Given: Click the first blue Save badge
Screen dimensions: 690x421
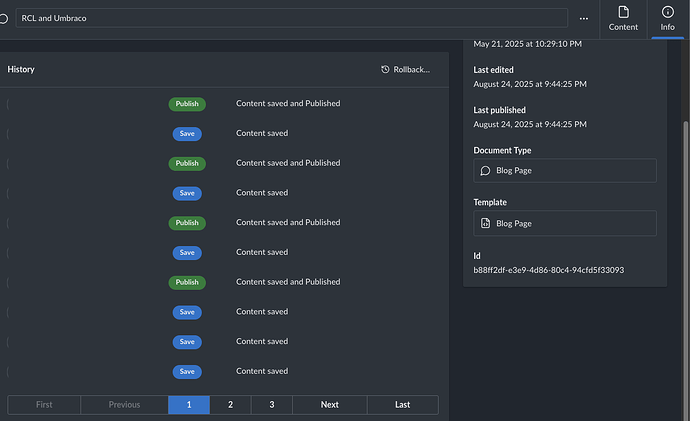Looking at the screenshot, I should coord(187,133).
